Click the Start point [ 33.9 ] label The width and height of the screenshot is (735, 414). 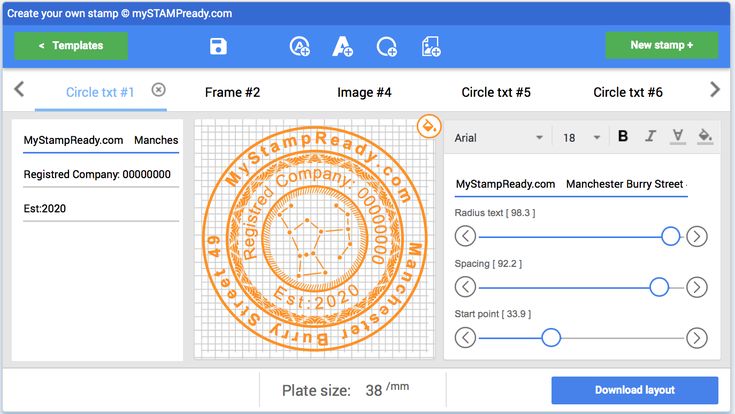493,314
